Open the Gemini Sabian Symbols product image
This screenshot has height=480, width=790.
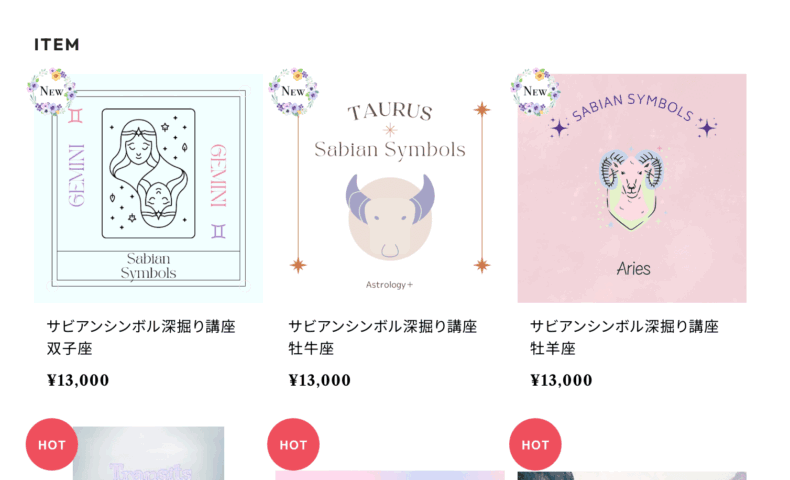(149, 188)
